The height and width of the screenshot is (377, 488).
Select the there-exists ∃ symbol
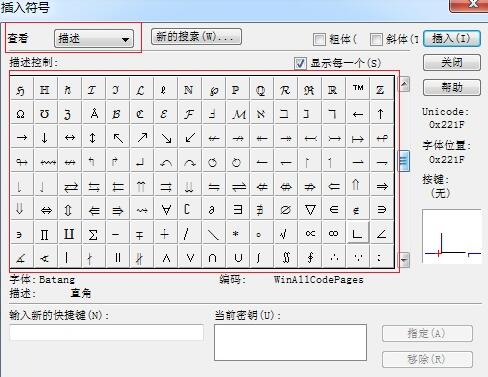[238, 209]
